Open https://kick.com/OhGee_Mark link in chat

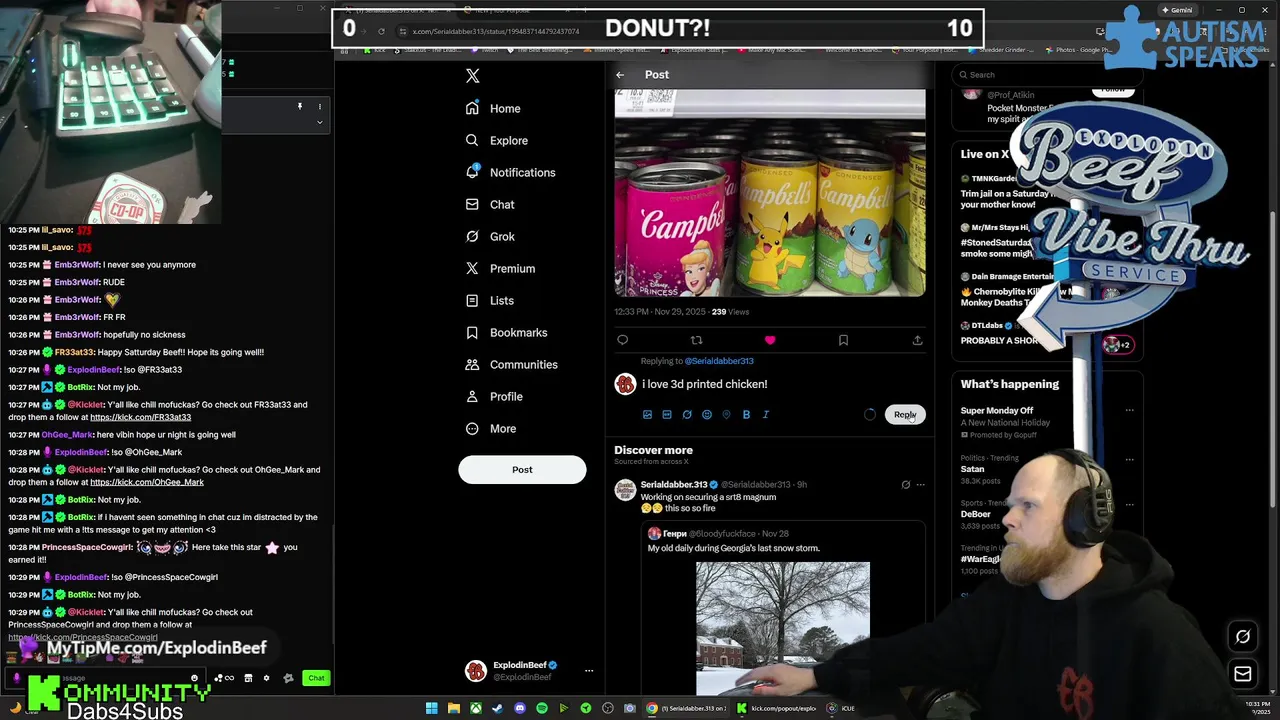[147, 482]
